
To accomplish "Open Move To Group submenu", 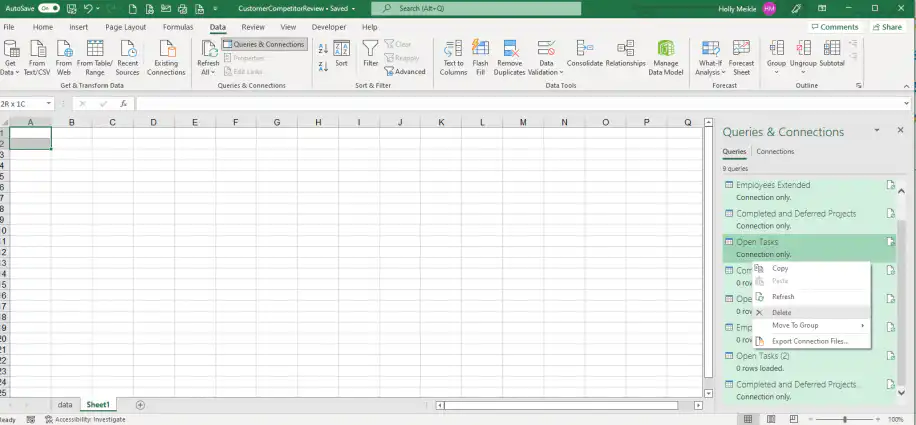I will [x=811, y=325].
